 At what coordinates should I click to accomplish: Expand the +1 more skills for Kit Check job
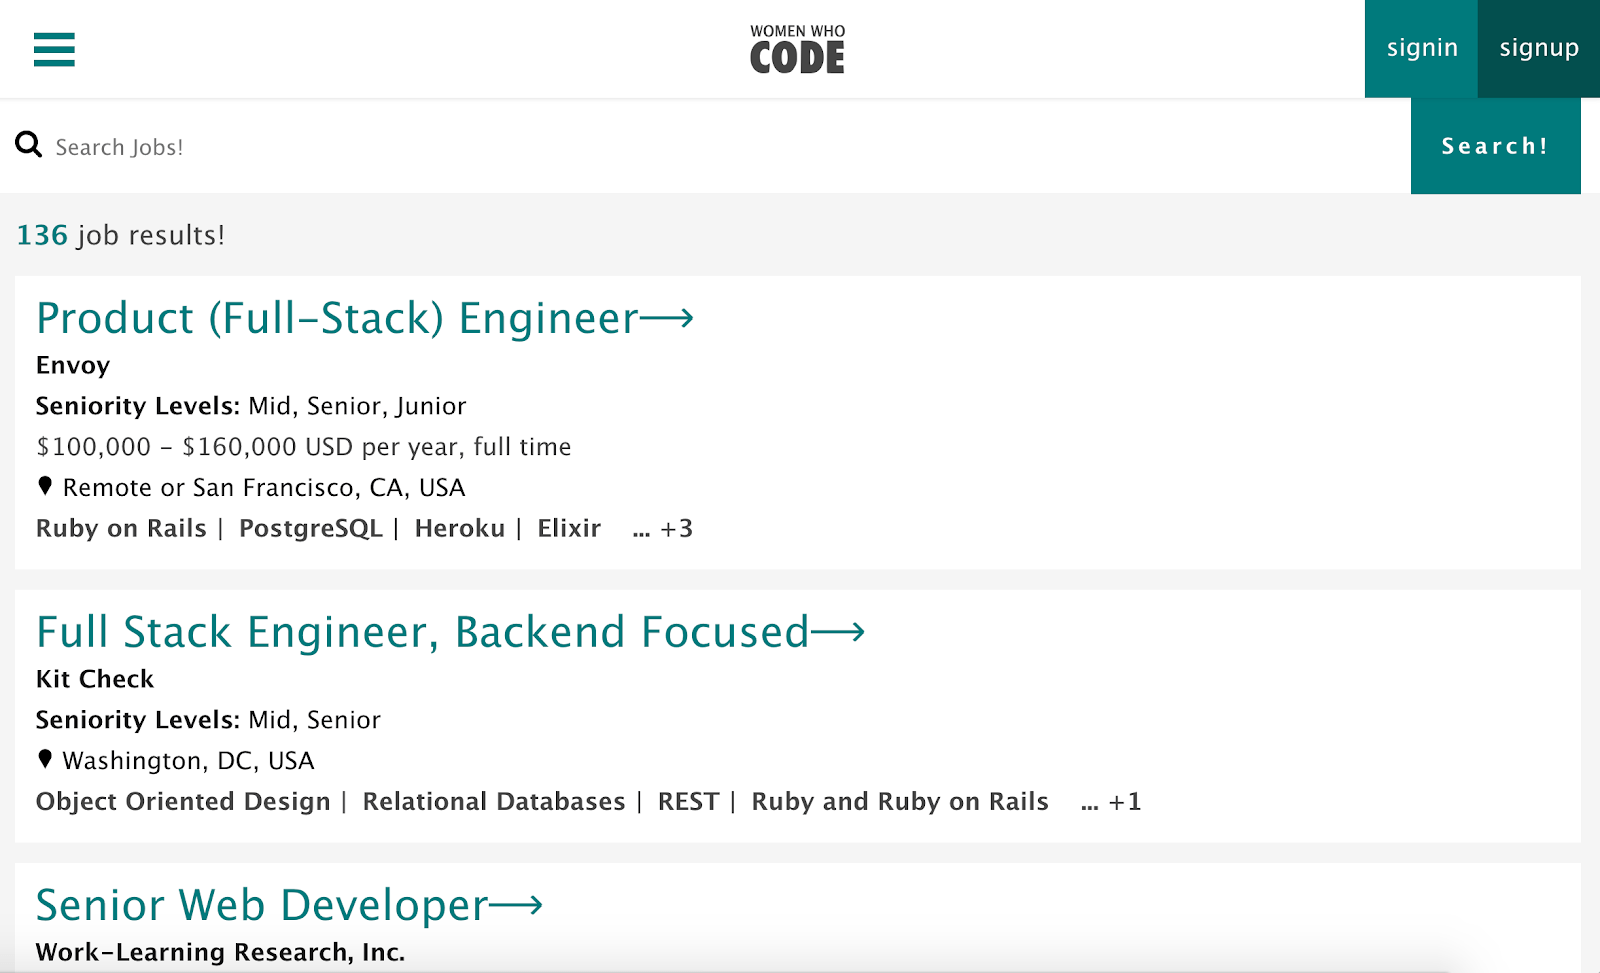[x=1111, y=802]
